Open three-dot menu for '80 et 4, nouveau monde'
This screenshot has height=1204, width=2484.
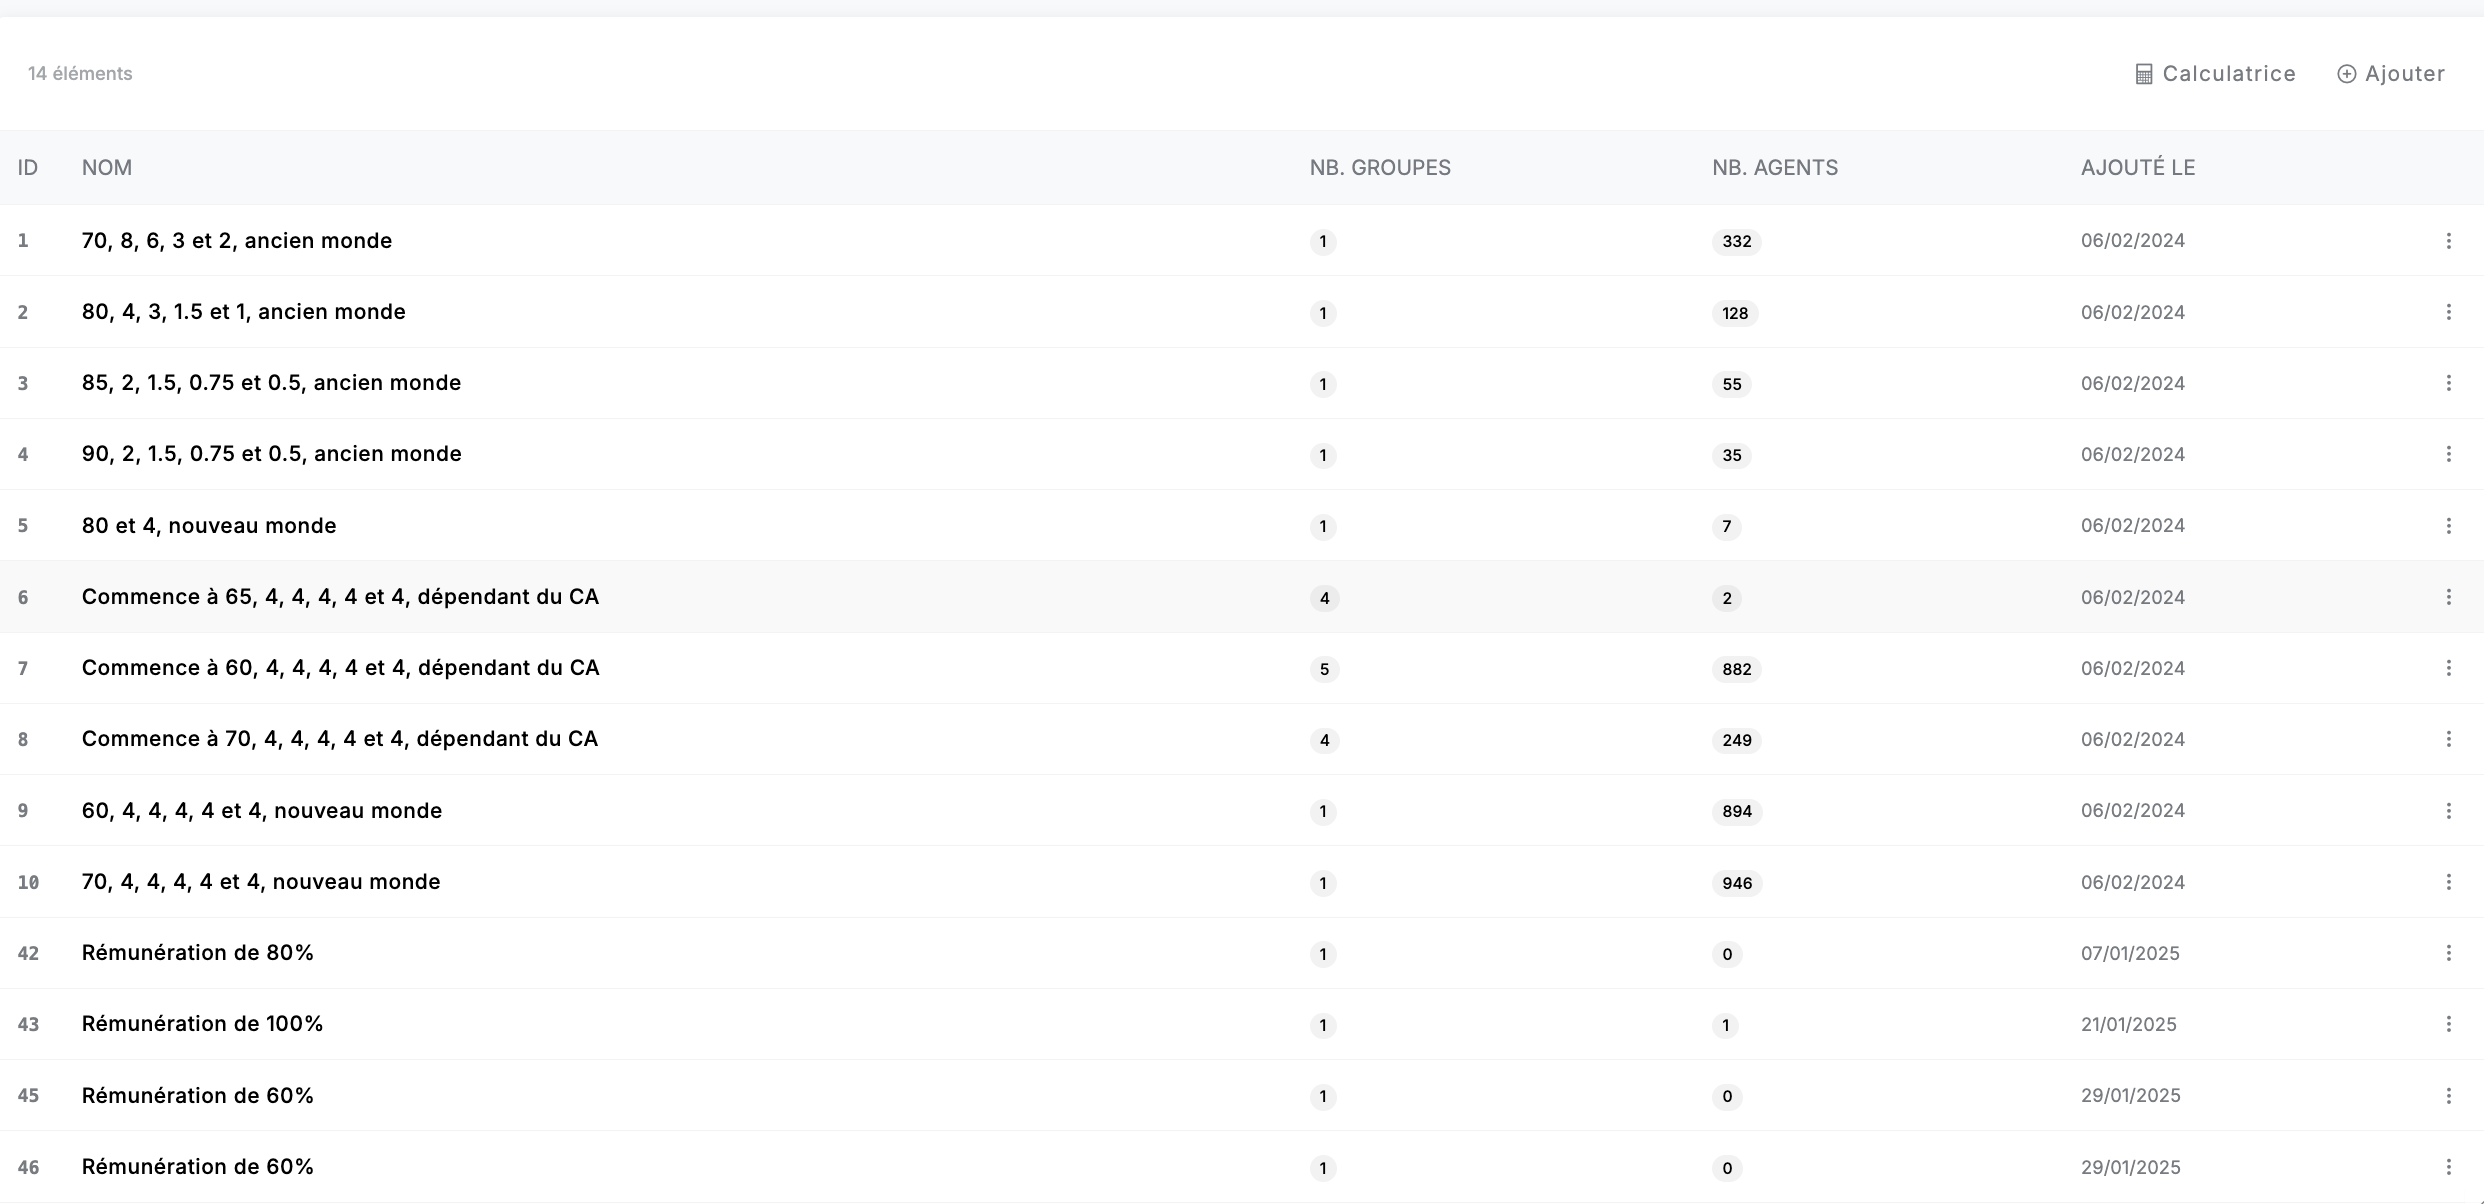pyautogui.click(x=2448, y=526)
